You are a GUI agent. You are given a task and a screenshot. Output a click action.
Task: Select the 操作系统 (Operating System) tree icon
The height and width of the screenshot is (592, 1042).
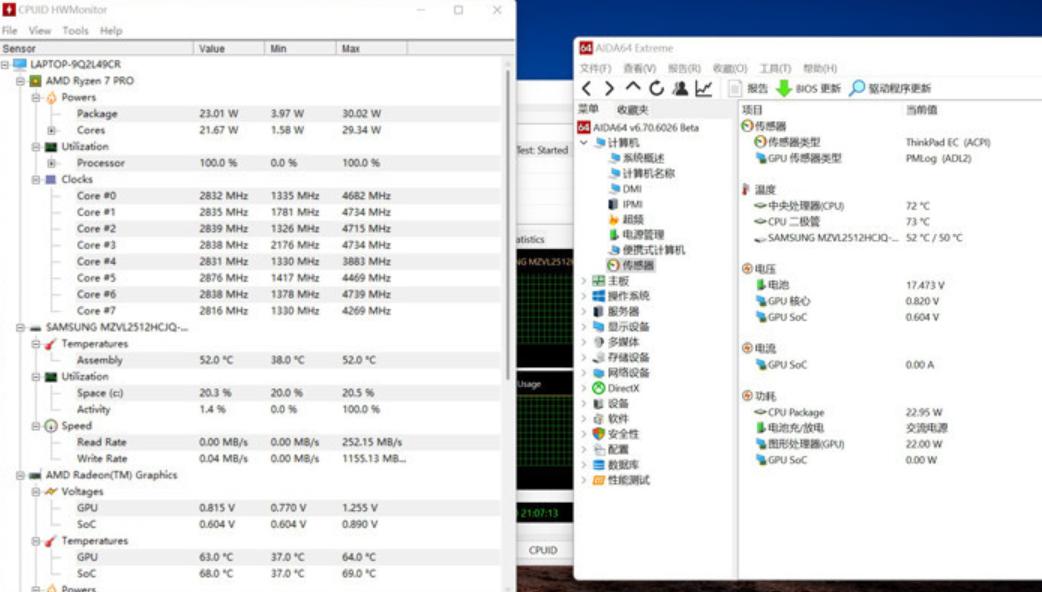coord(600,294)
